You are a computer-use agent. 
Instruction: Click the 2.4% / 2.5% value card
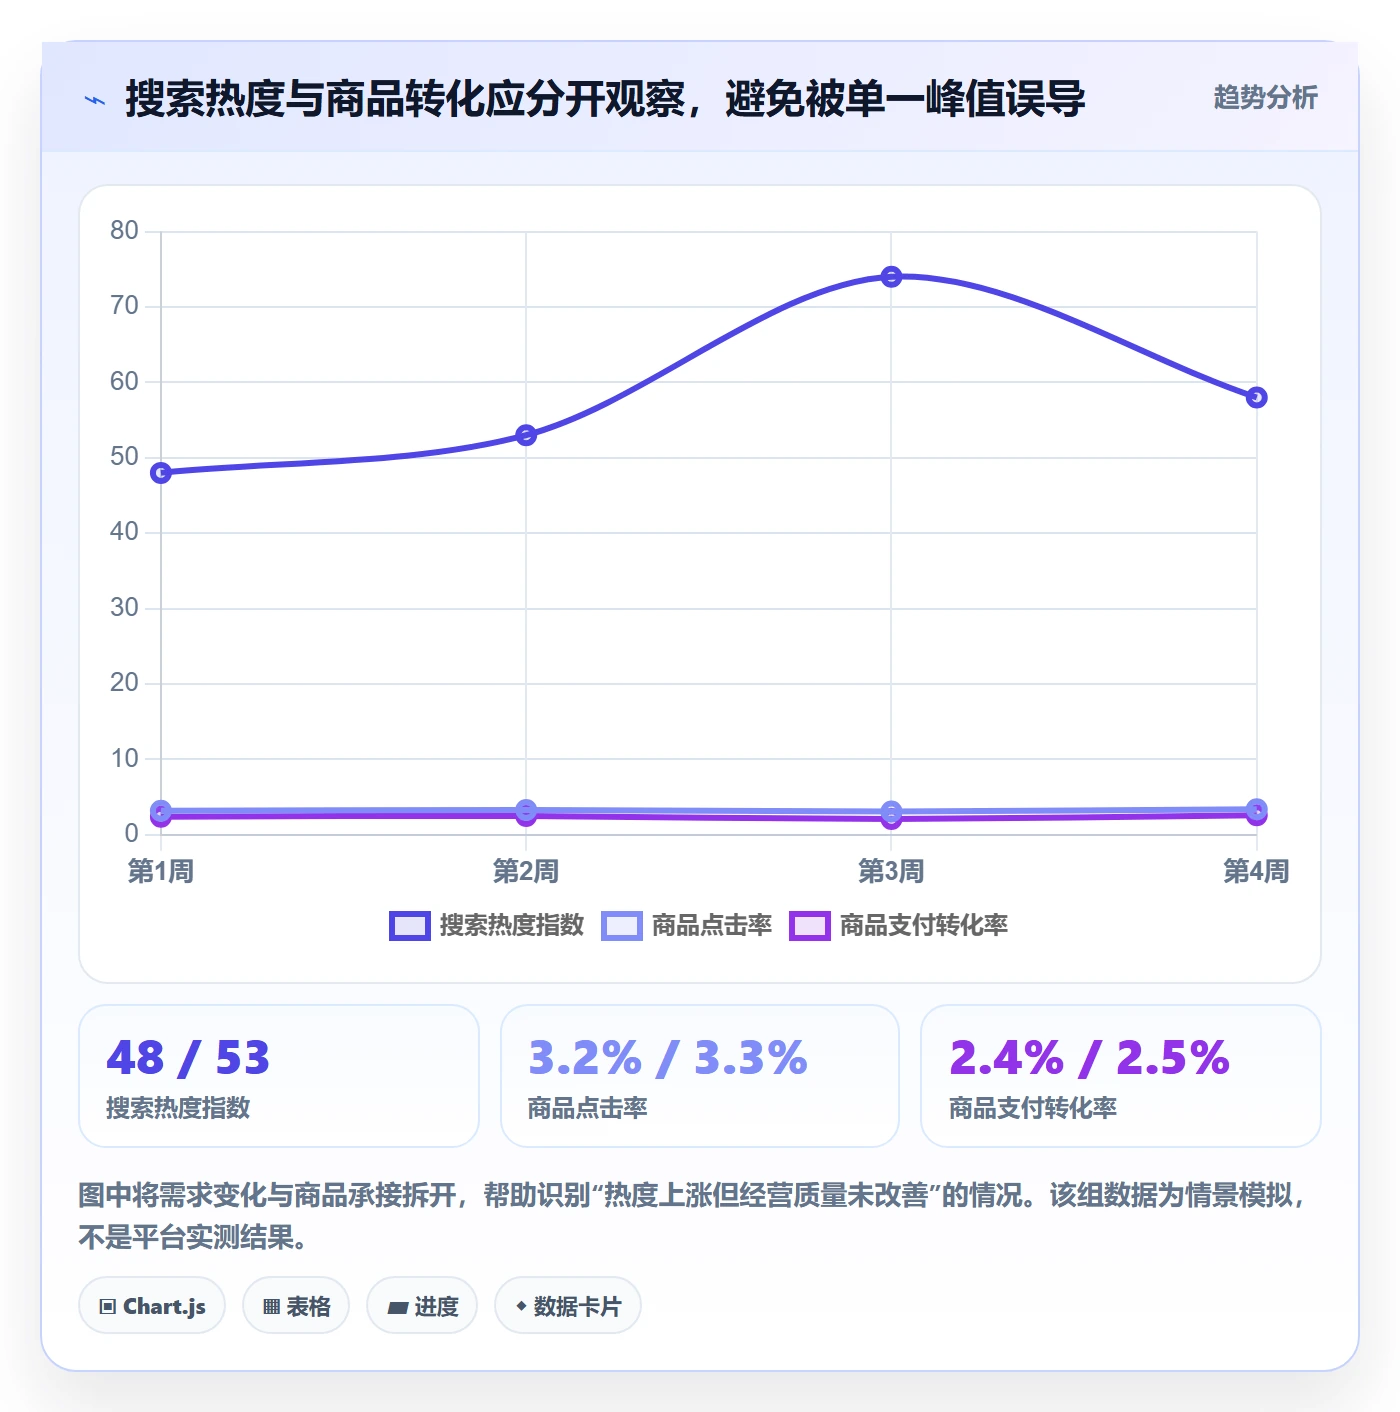pos(1121,1076)
